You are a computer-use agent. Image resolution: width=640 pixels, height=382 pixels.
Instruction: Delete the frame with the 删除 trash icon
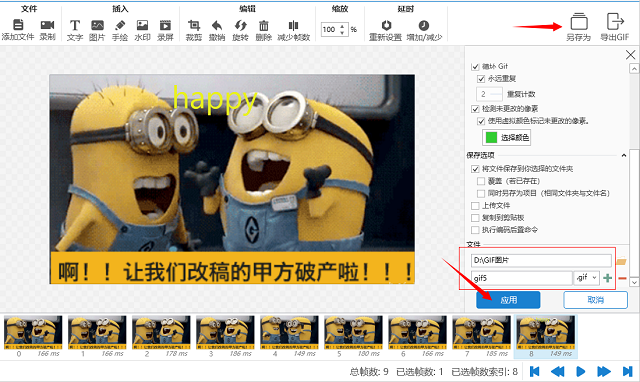[x=264, y=25]
